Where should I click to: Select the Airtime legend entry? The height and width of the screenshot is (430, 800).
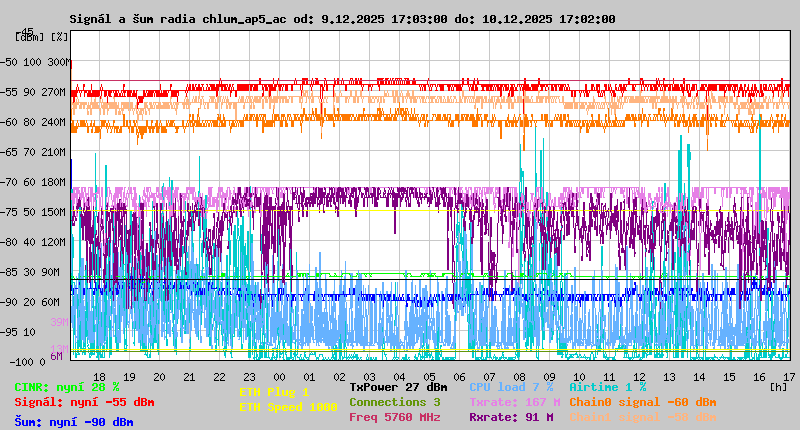(607, 386)
